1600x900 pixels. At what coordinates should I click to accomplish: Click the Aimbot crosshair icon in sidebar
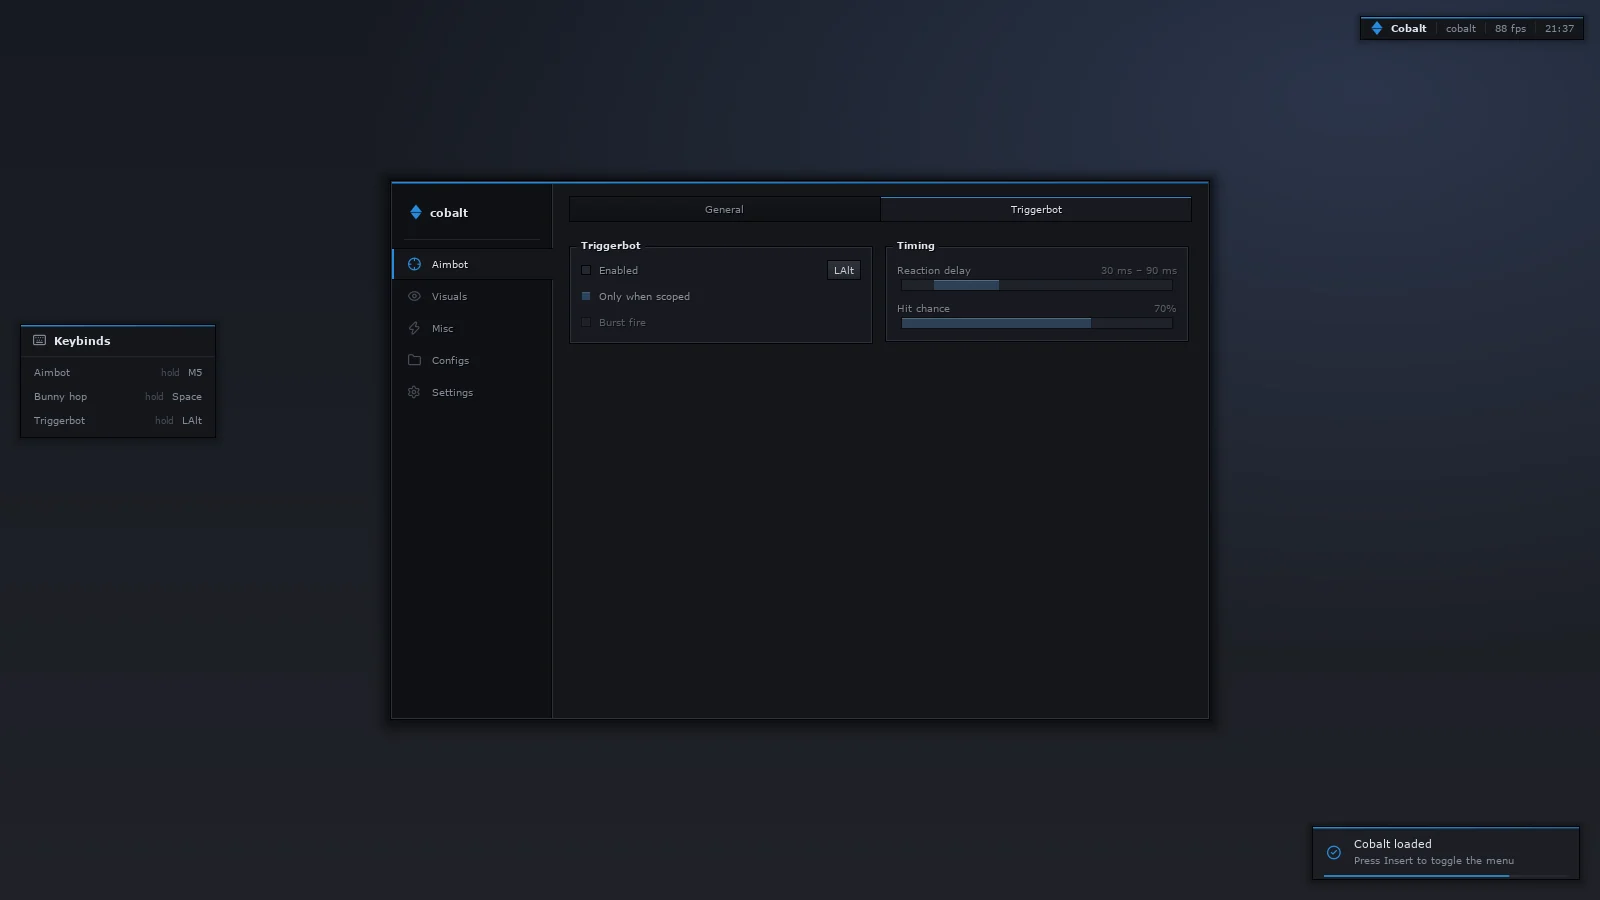point(414,264)
